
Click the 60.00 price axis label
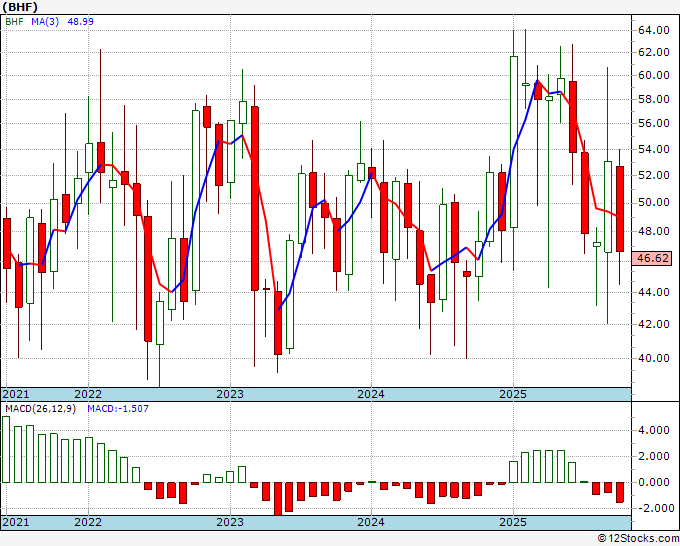click(654, 75)
